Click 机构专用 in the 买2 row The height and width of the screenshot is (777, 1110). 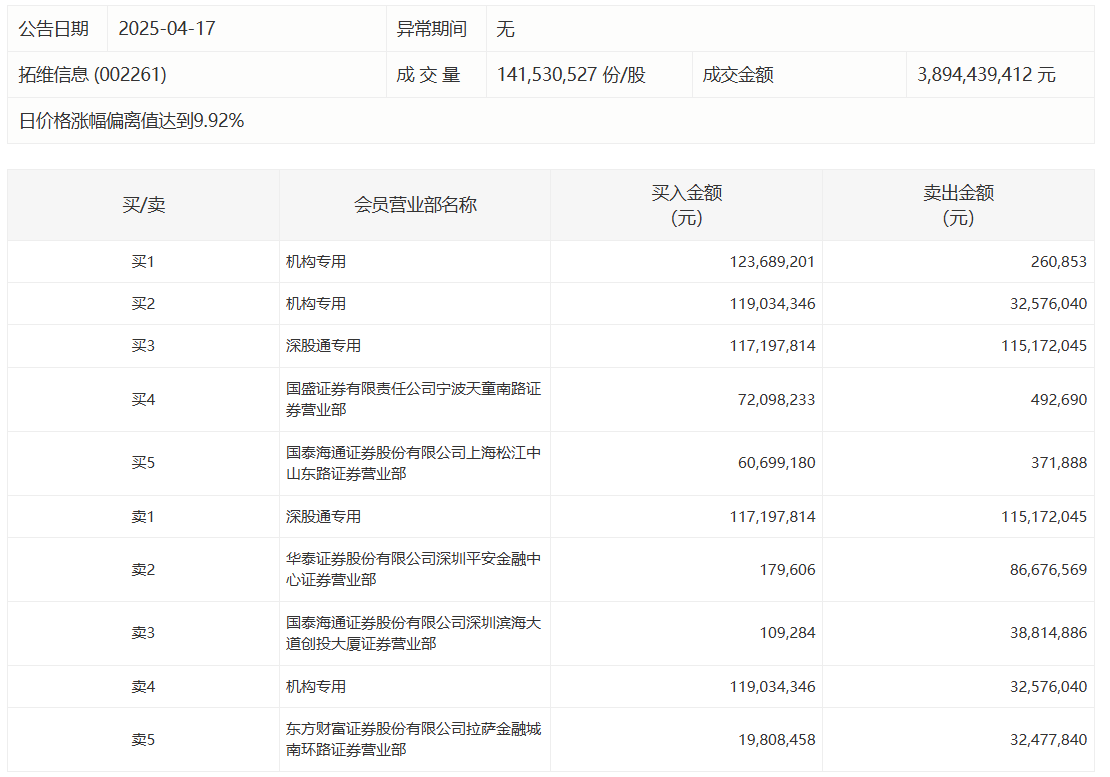click(316, 304)
